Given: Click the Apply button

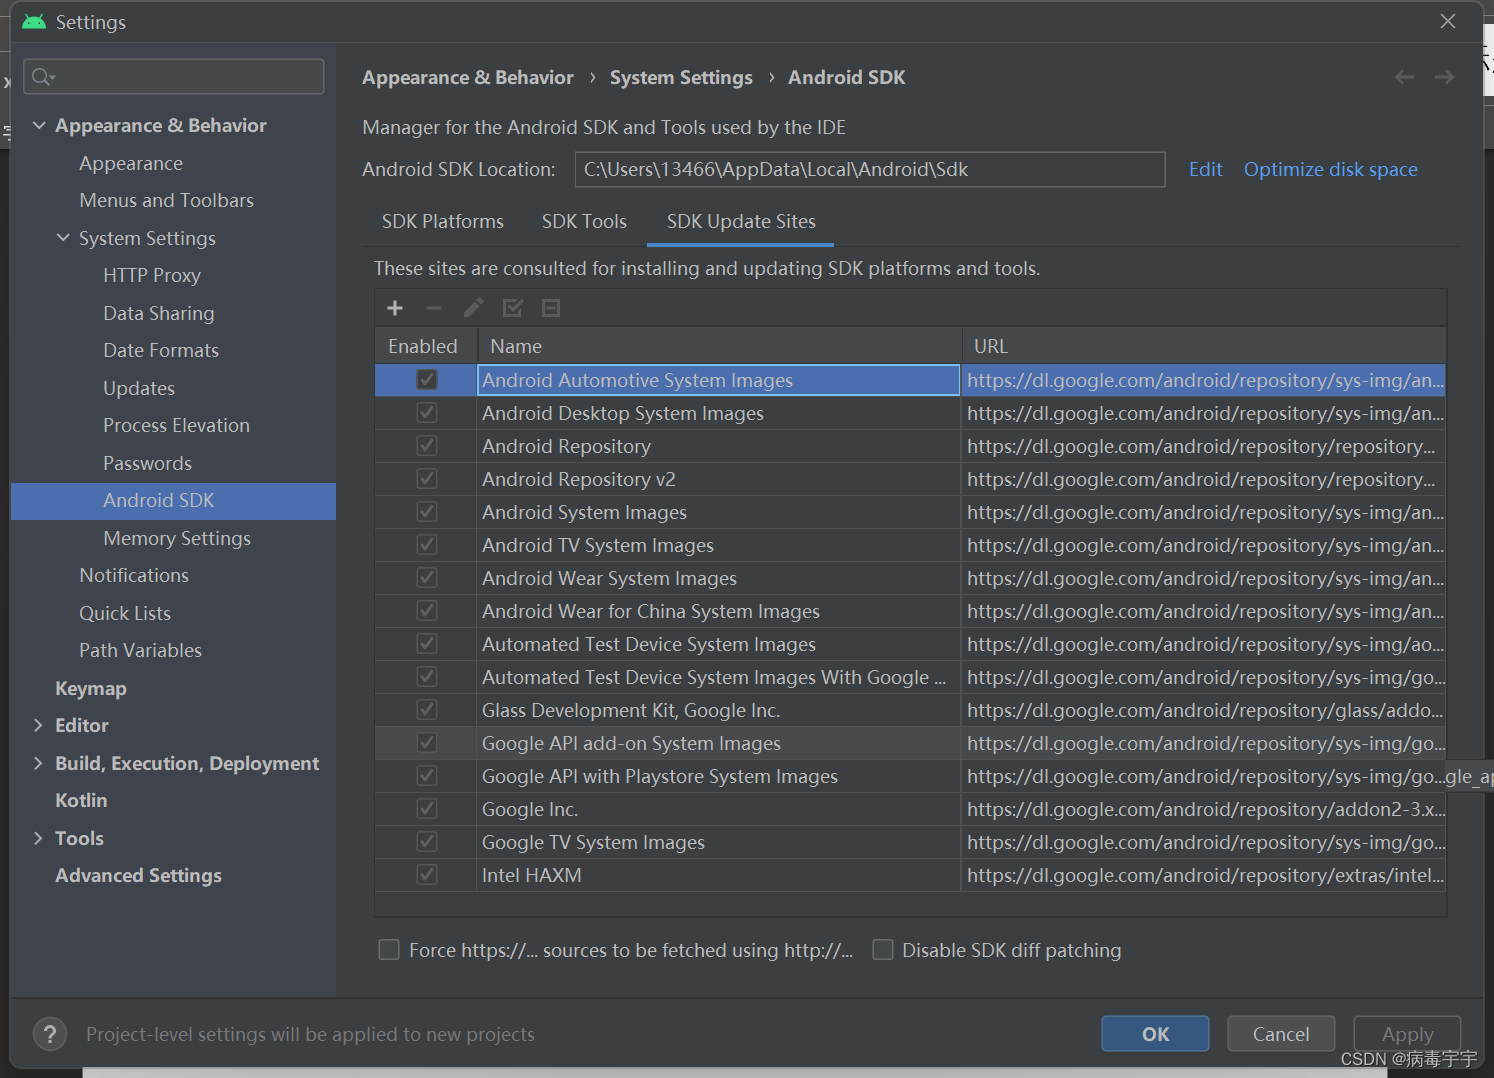Looking at the screenshot, I should 1407,1034.
